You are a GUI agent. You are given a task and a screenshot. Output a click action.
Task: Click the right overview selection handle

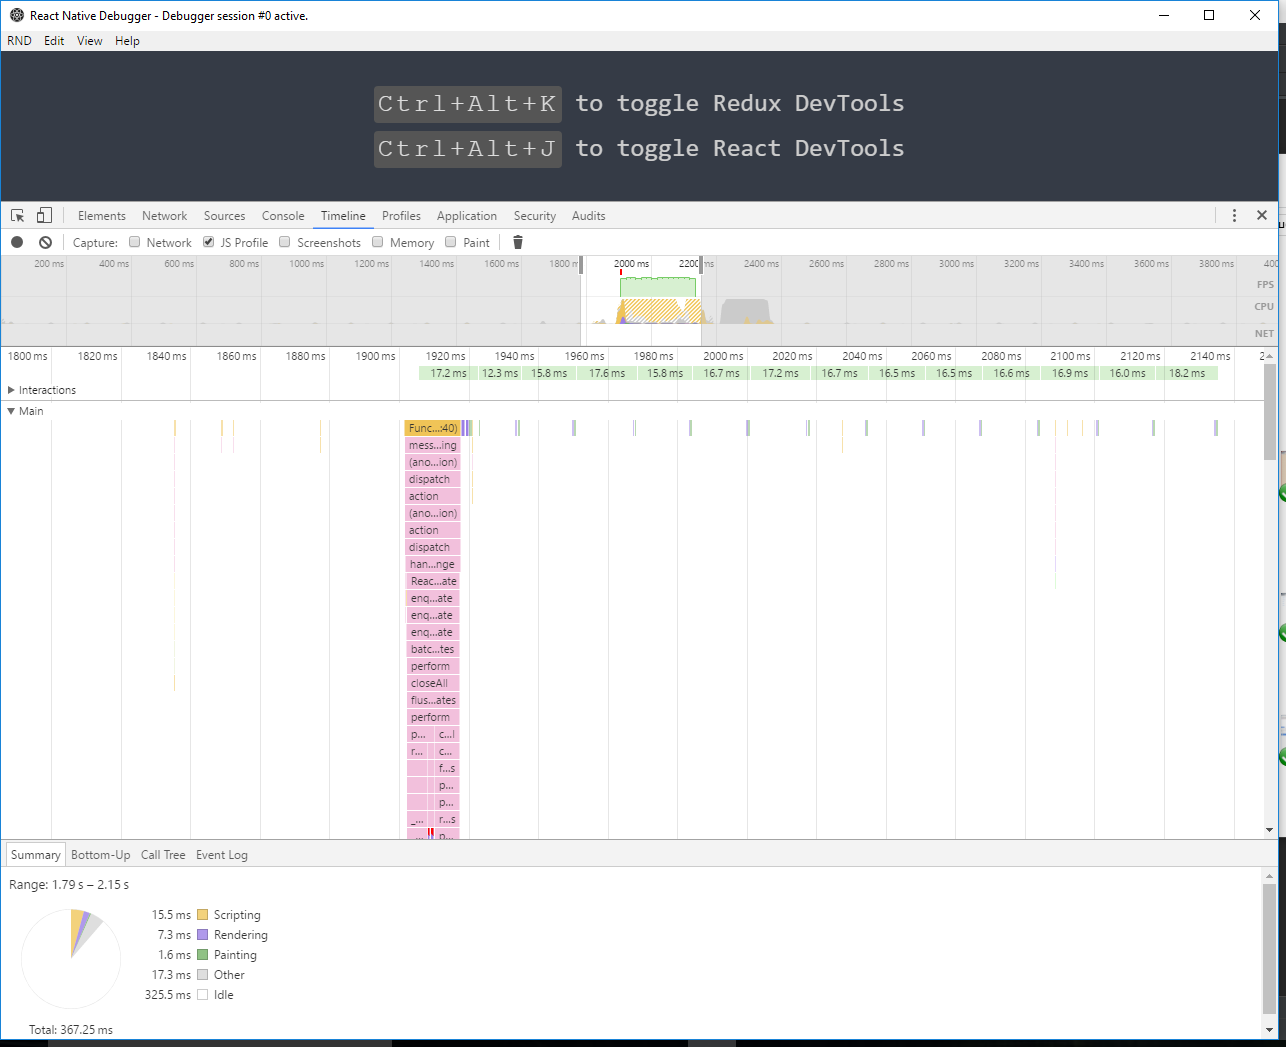(x=702, y=264)
